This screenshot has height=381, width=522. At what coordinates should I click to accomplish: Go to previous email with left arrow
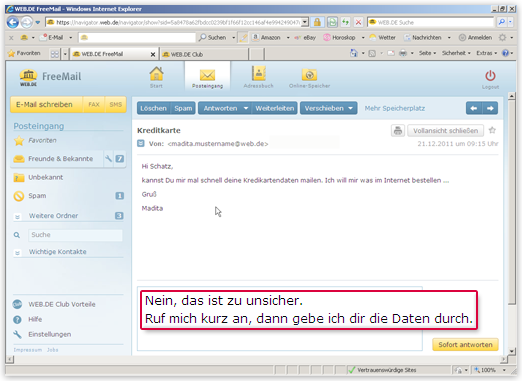tap(474, 108)
